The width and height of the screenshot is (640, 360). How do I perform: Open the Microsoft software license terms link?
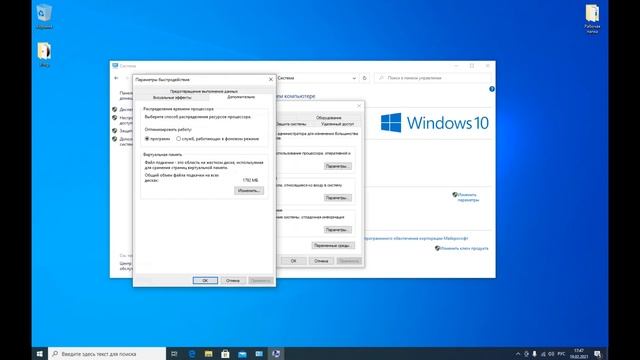(x=416, y=238)
